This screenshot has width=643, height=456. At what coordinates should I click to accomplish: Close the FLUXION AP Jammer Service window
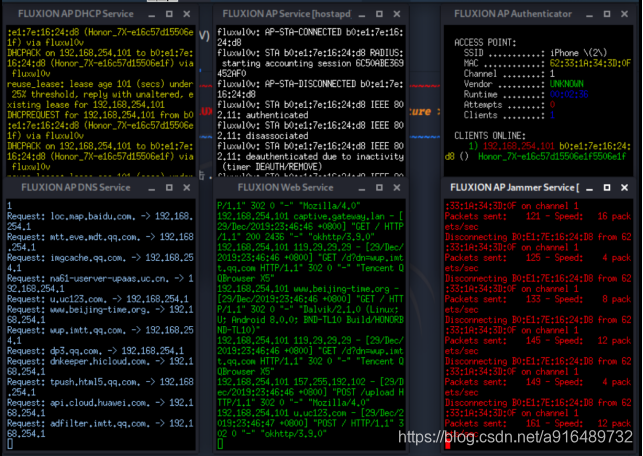[x=625, y=187]
